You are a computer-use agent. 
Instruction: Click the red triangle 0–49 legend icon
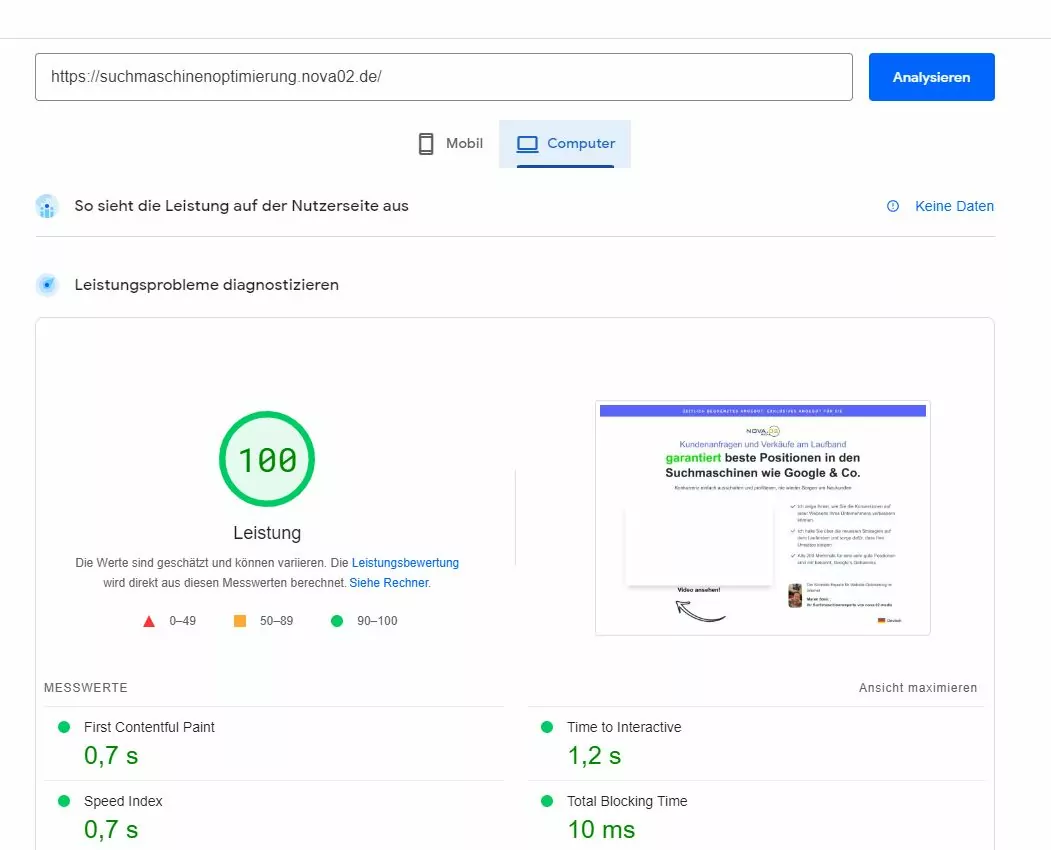point(149,621)
